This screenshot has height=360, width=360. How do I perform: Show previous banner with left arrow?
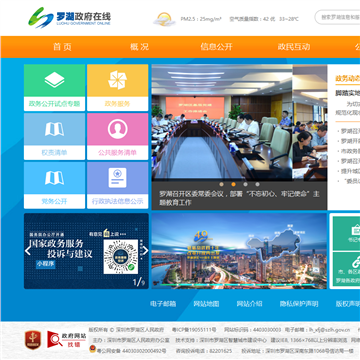[28, 251]
